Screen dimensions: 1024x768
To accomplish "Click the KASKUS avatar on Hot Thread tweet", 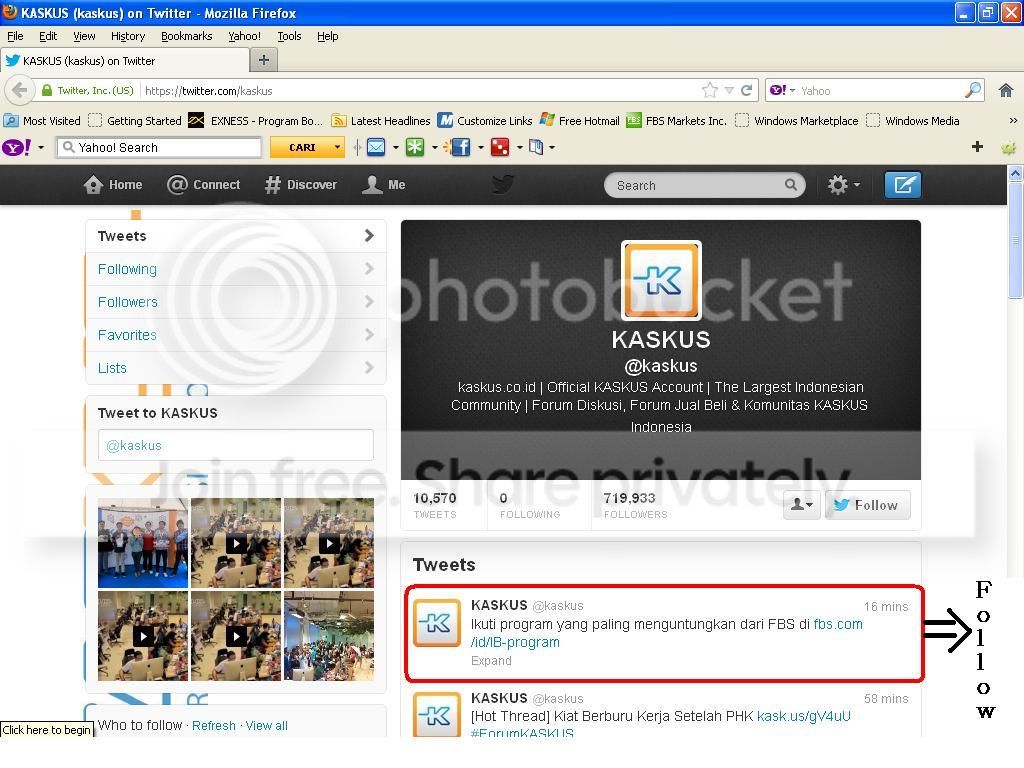I will tap(437, 715).
